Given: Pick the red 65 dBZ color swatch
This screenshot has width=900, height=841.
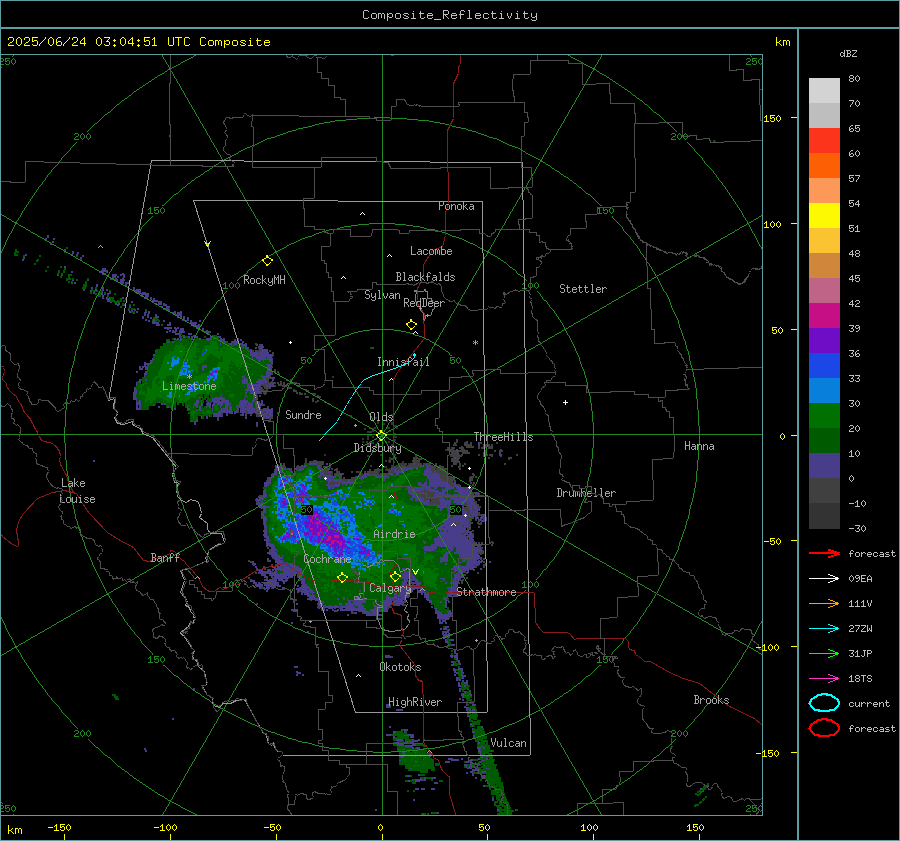Looking at the screenshot, I should [x=824, y=141].
